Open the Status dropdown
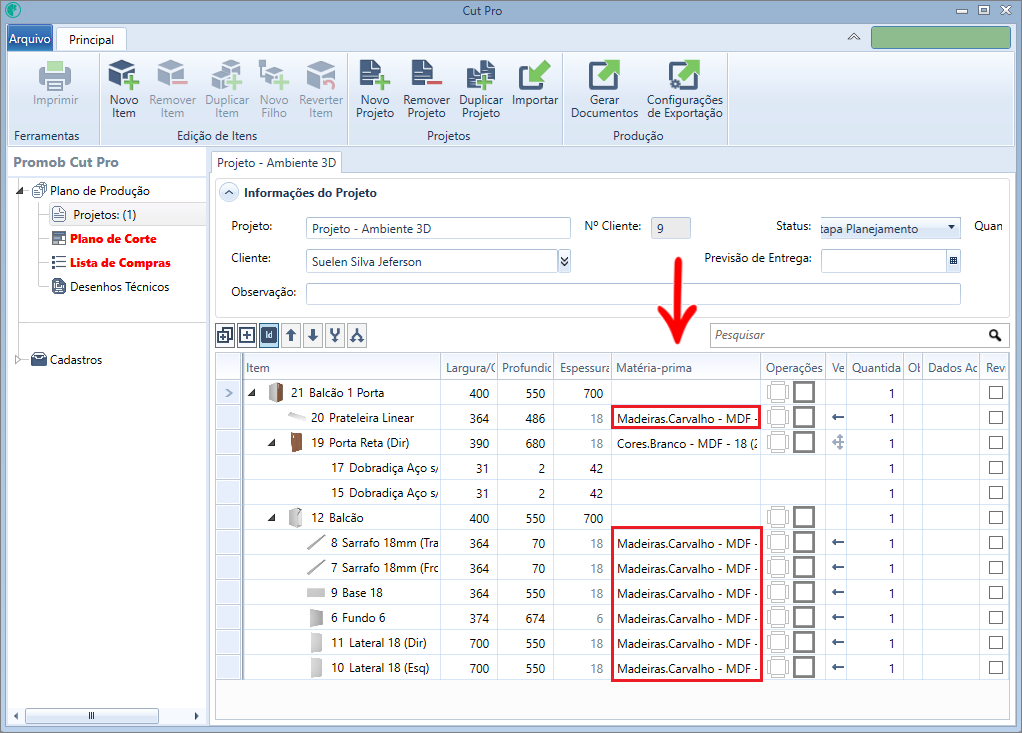1022x733 pixels. pos(951,227)
